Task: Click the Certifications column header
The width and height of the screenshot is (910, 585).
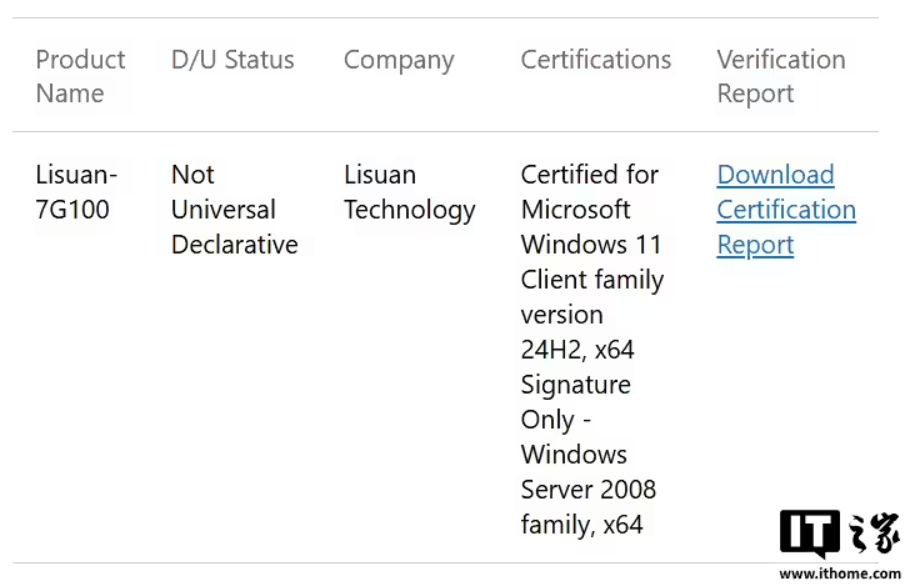Action: pyautogui.click(x=595, y=60)
